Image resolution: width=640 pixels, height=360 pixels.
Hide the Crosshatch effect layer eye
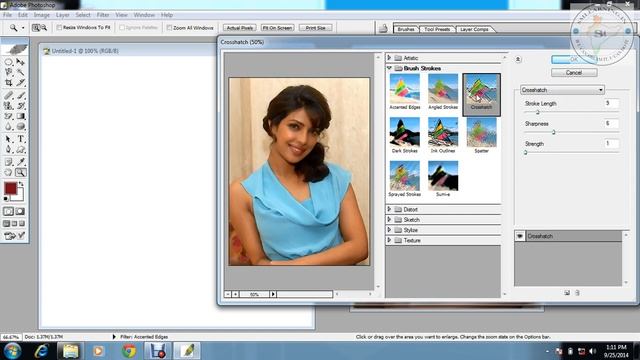pyautogui.click(x=520, y=236)
